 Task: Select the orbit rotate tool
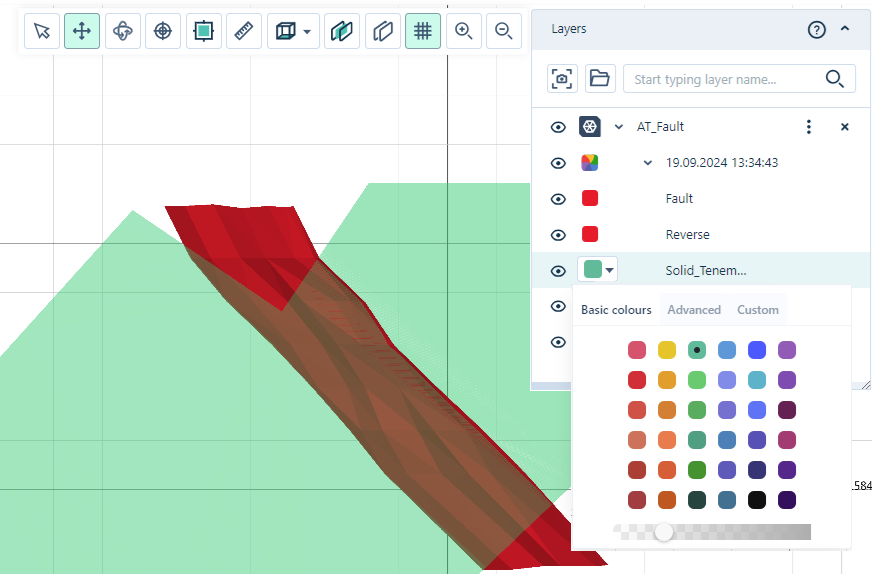(122, 31)
